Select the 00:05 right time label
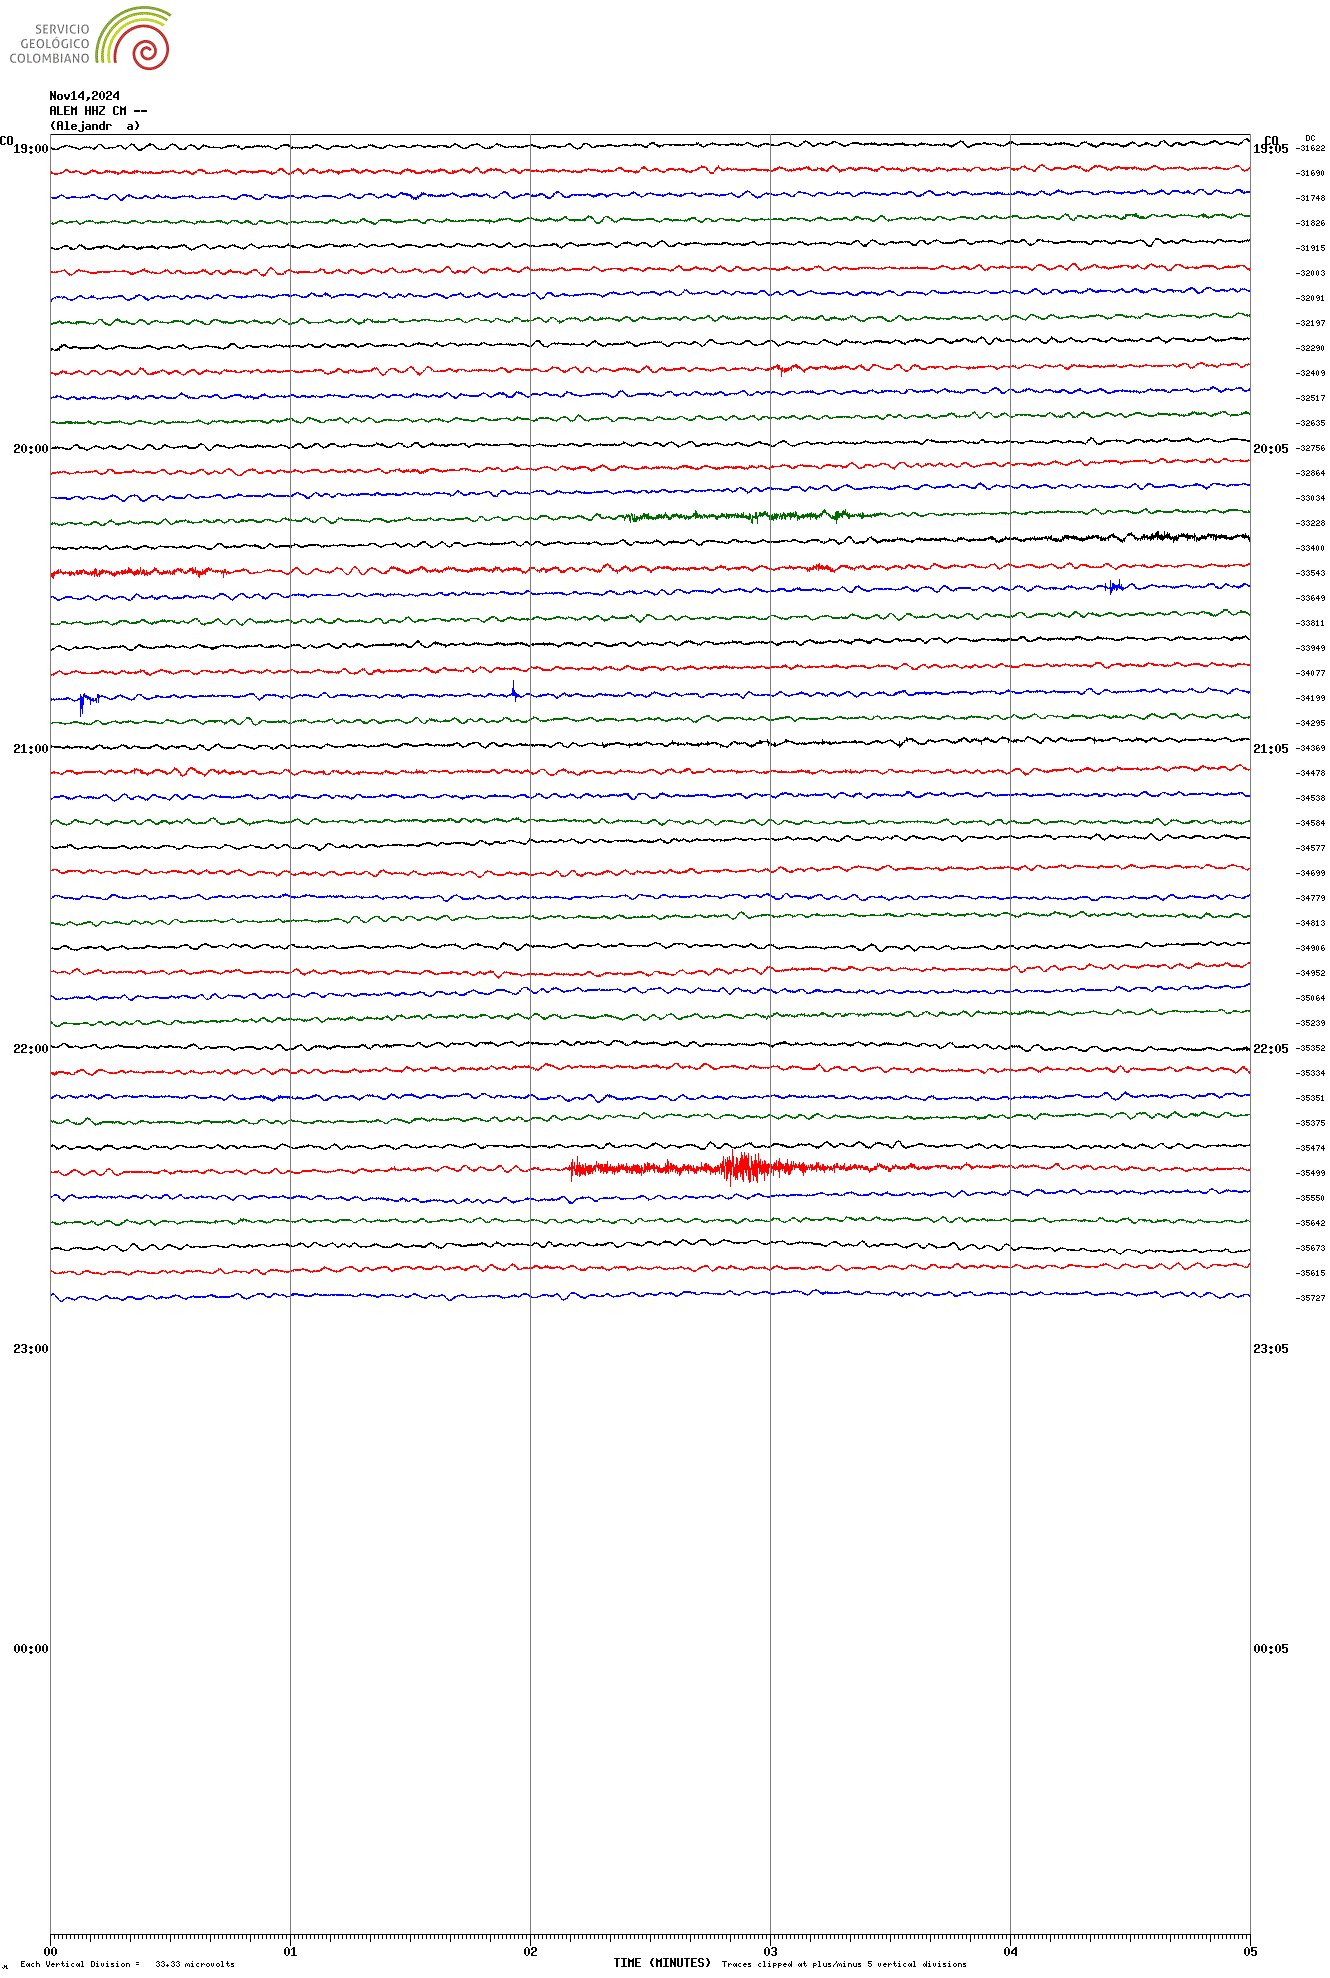Image resolution: width=1330 pixels, height=1978 pixels. [x=1271, y=1649]
